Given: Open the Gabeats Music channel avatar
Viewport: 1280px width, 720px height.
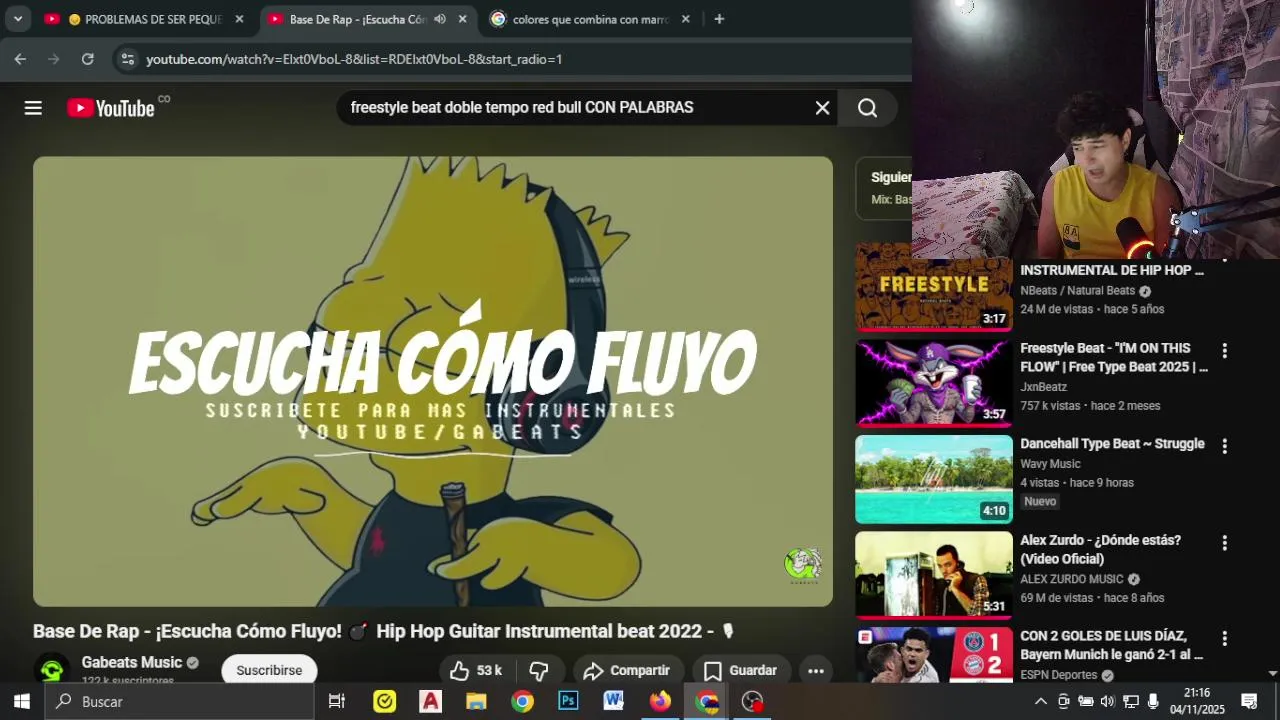Looking at the screenshot, I should coord(52,669).
